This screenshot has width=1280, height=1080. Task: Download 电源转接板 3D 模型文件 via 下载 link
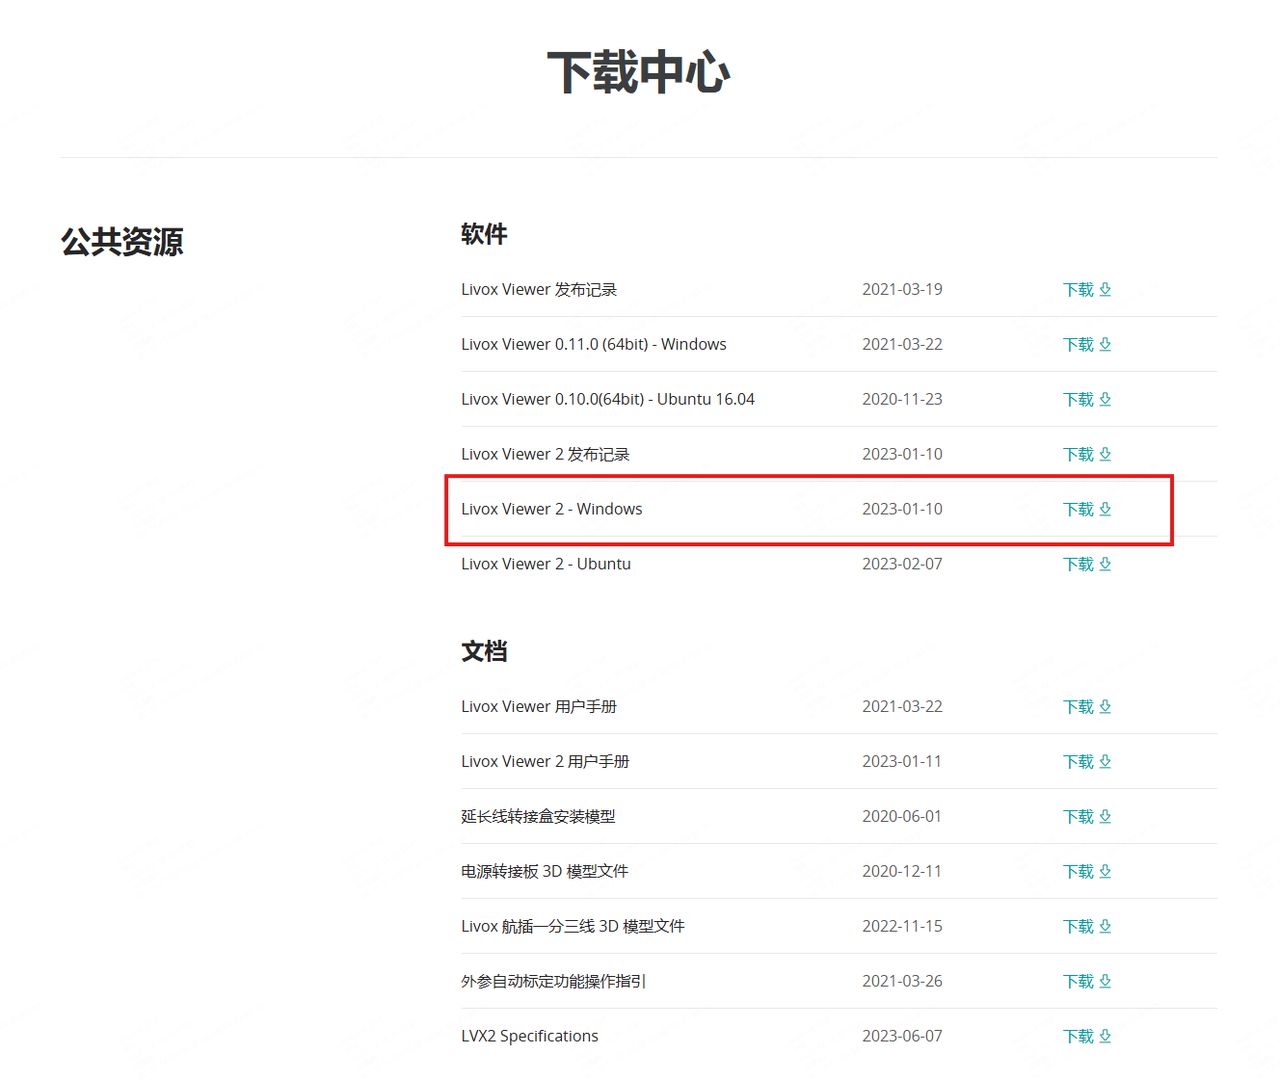click(x=1087, y=871)
